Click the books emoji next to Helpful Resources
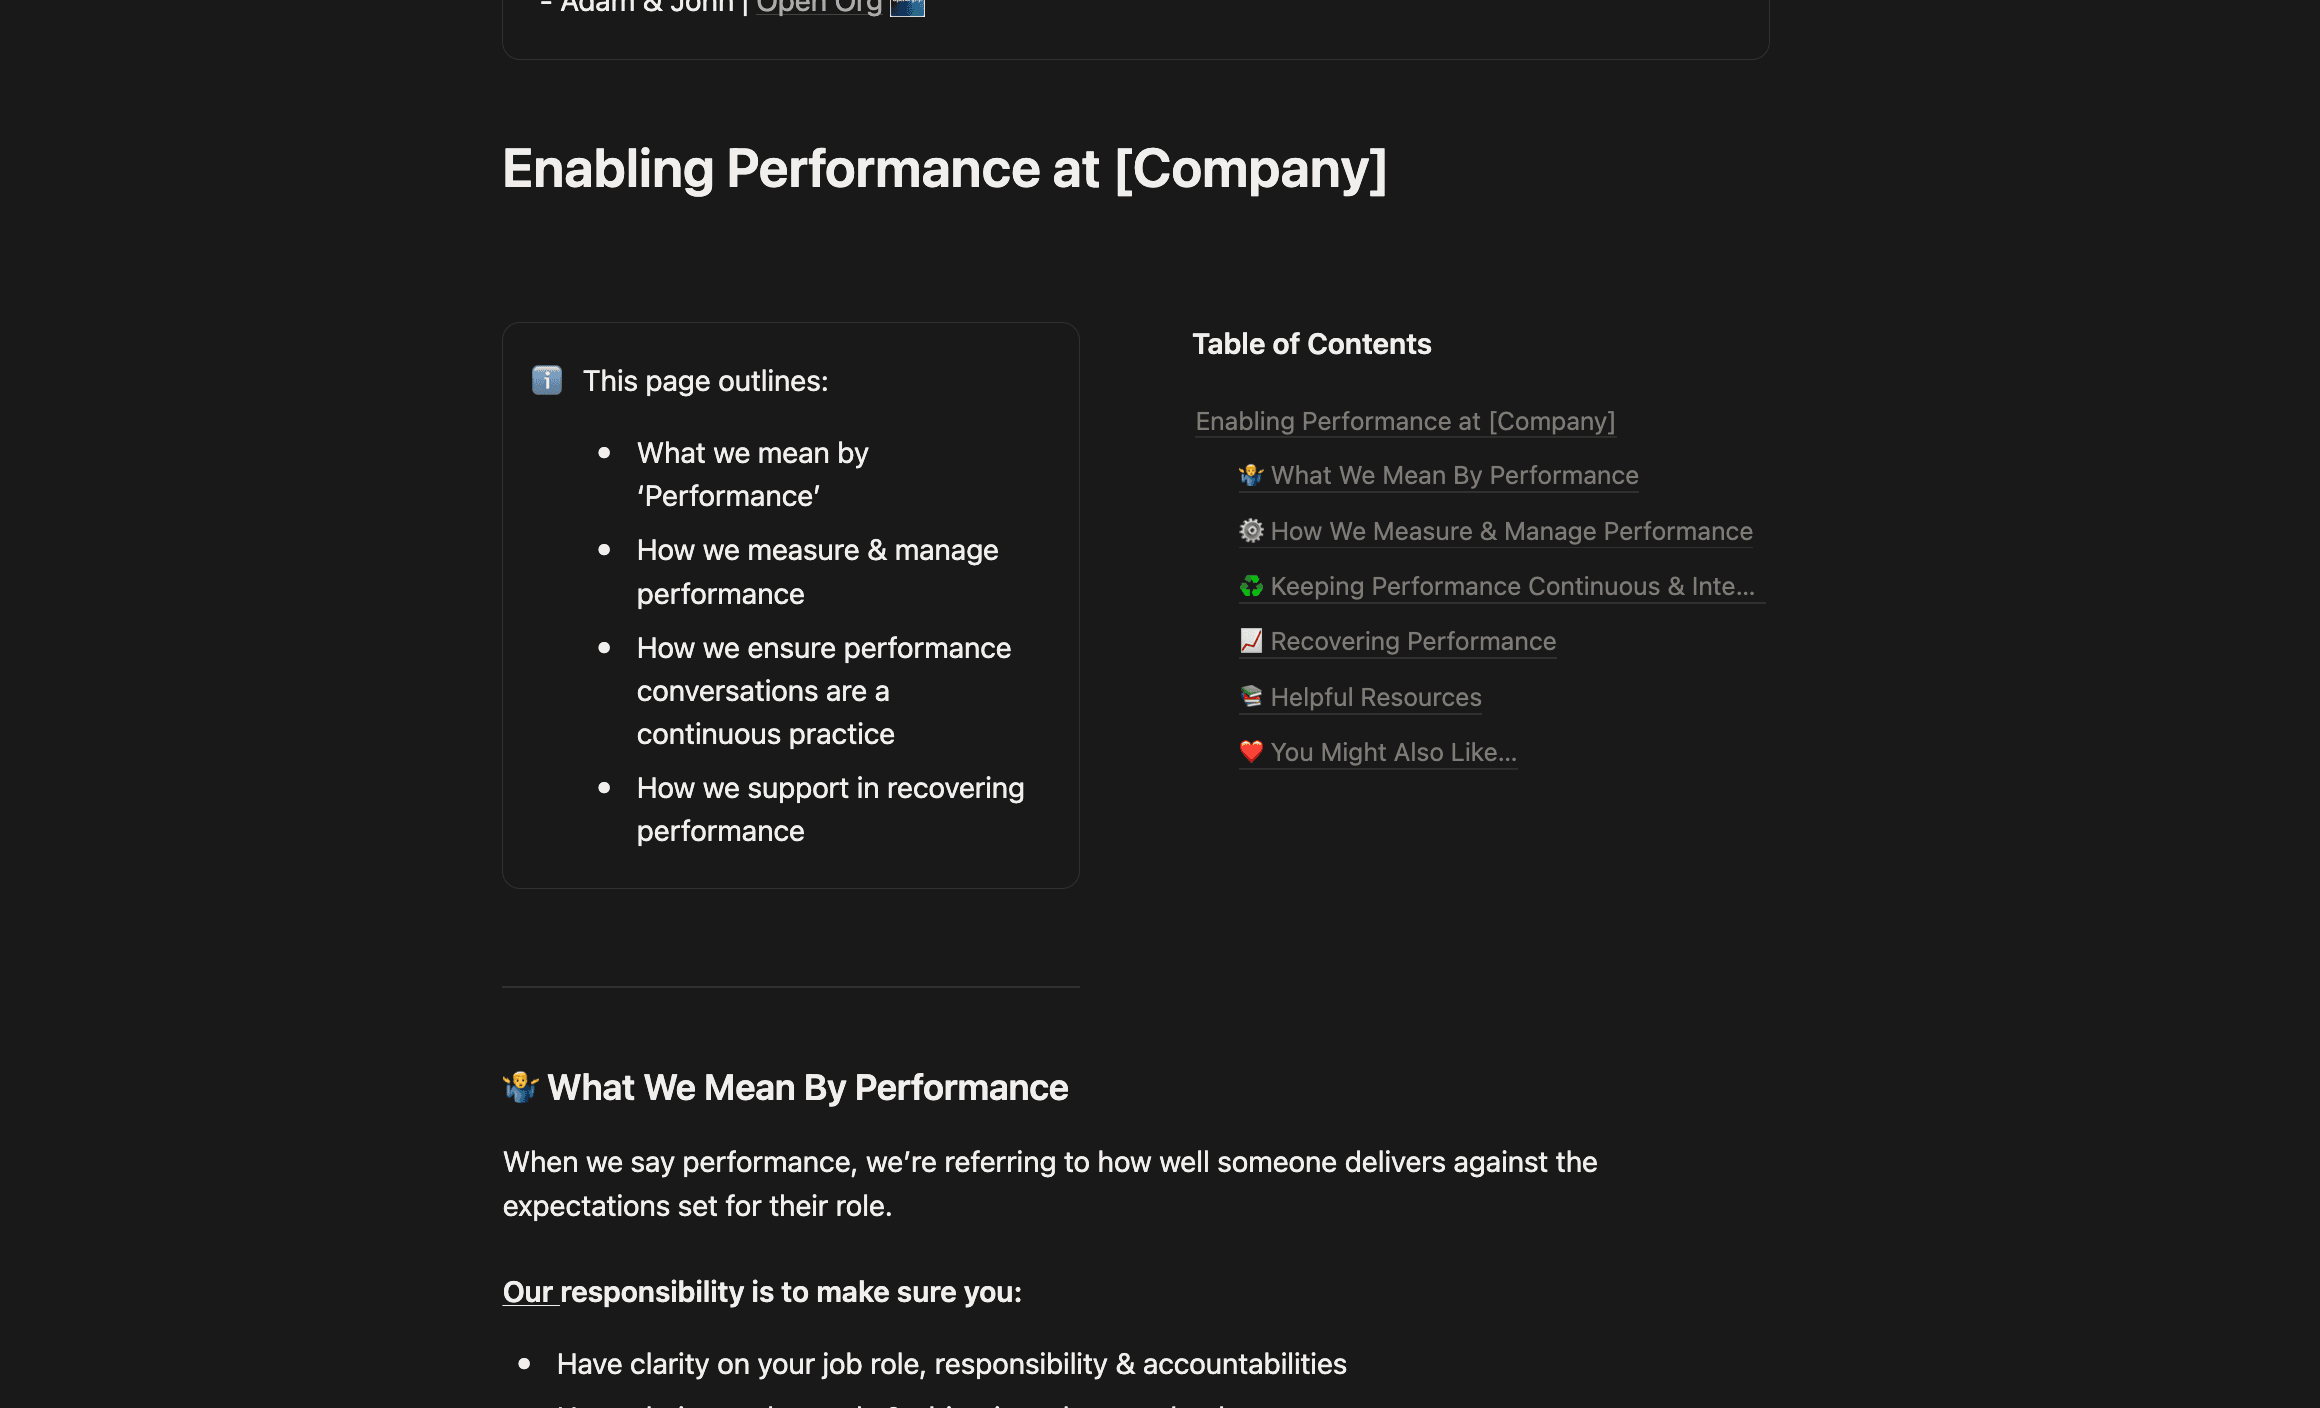 [x=1251, y=697]
